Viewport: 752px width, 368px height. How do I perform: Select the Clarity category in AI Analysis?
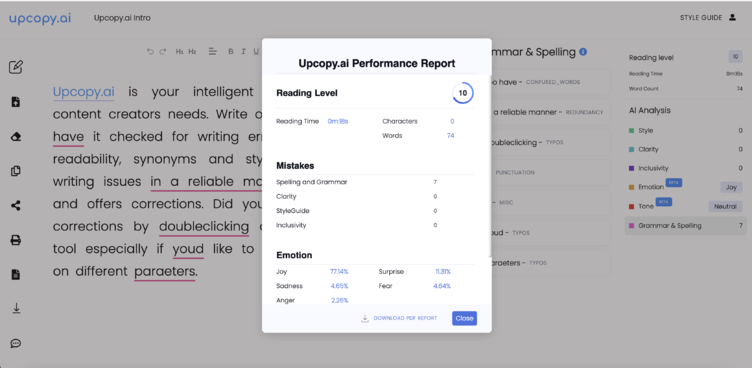[685, 149]
